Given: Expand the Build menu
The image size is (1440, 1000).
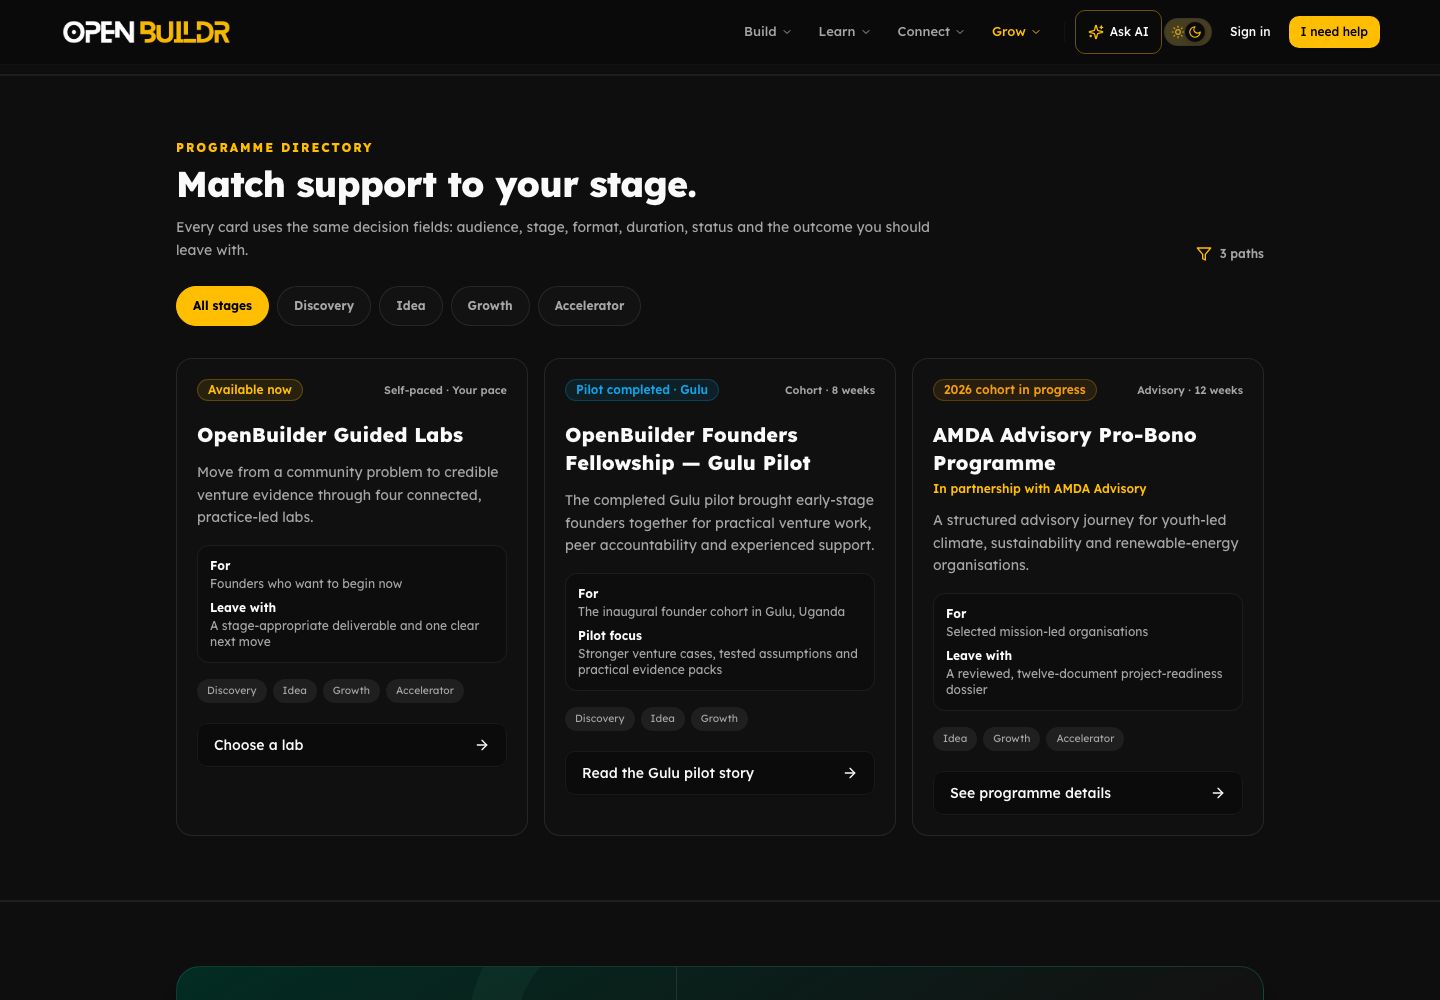Looking at the screenshot, I should 767,32.
